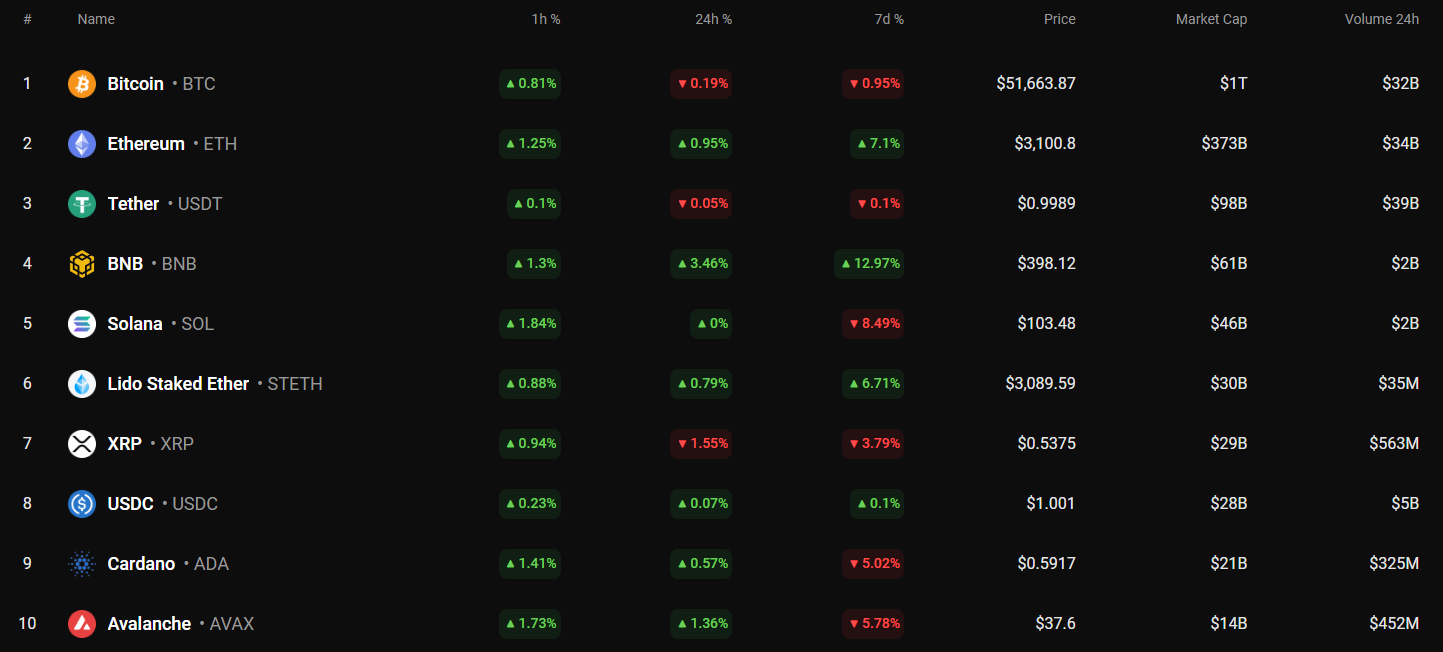1443x652 pixels.
Task: Sort by Market Cap column header
Action: [1211, 19]
